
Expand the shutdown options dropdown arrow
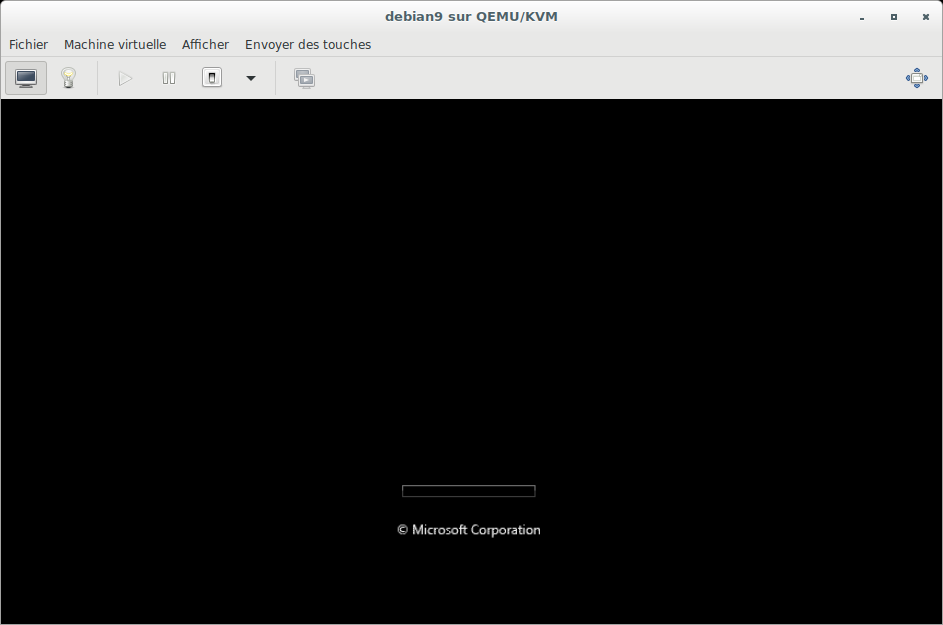click(x=251, y=78)
